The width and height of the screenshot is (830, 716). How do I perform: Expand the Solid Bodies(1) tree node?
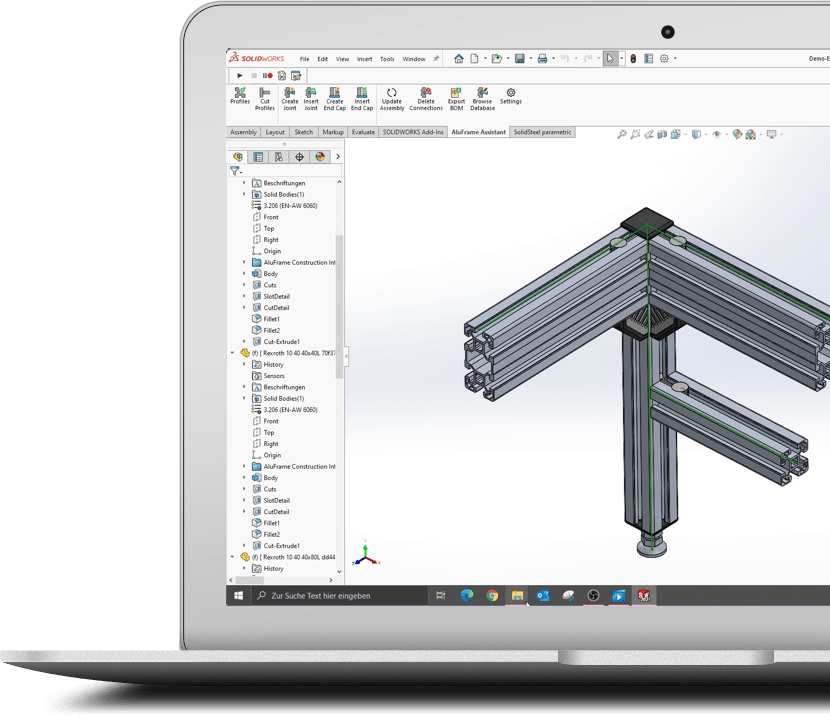(244, 195)
